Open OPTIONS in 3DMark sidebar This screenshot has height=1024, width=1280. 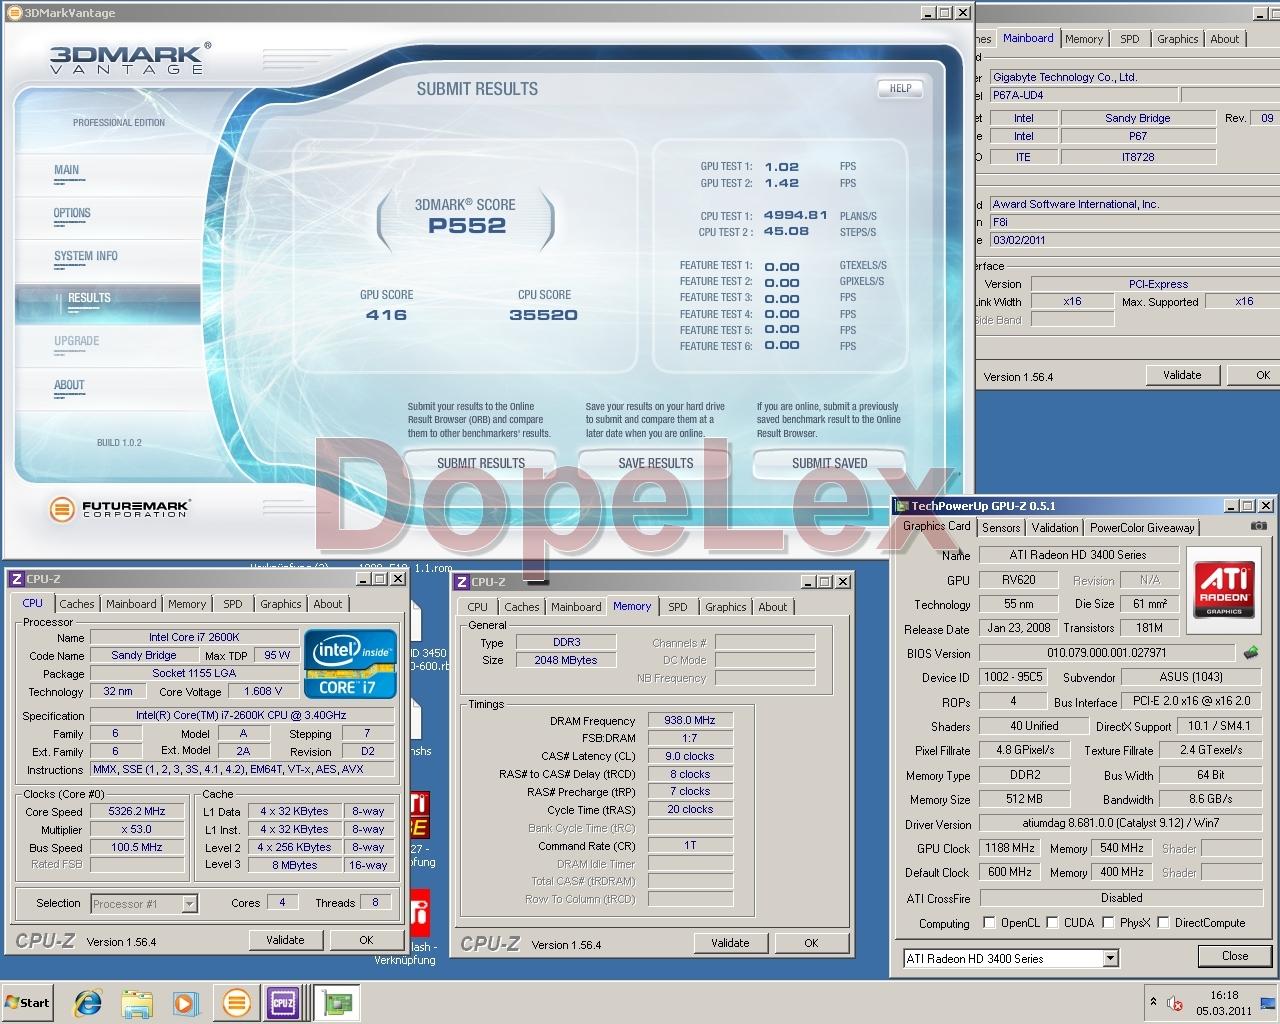(x=72, y=213)
